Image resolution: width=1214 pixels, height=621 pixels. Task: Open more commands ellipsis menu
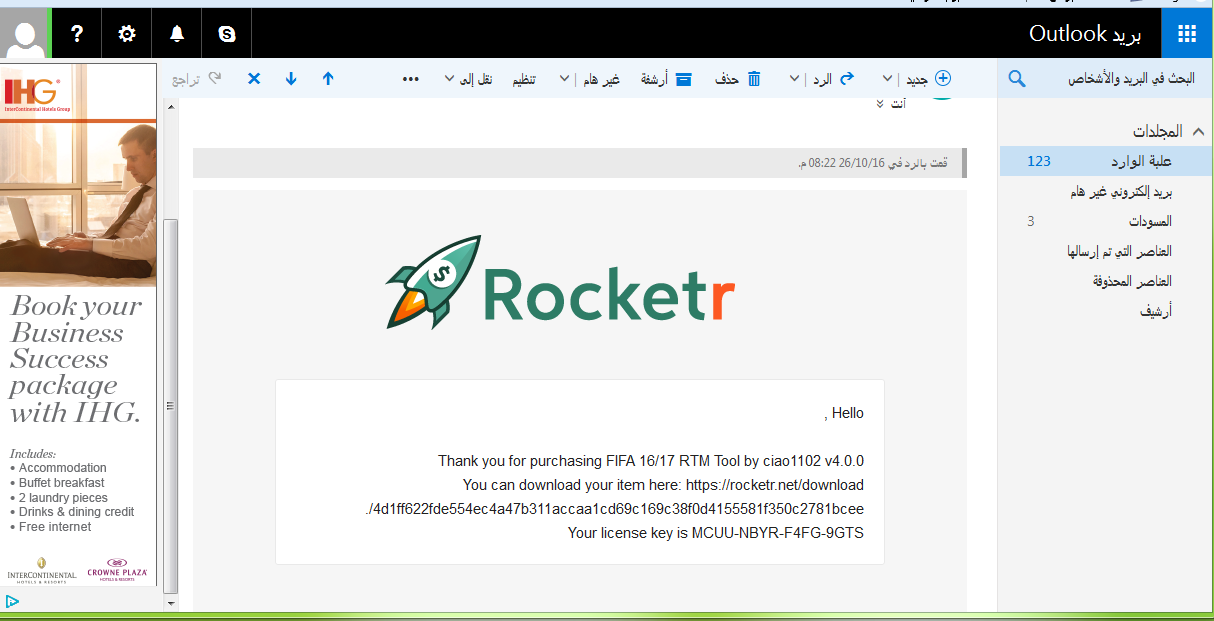point(410,79)
